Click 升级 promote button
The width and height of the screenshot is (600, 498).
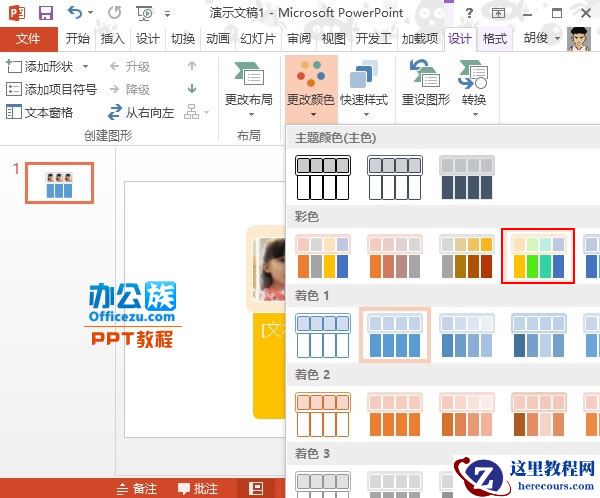(x=130, y=67)
